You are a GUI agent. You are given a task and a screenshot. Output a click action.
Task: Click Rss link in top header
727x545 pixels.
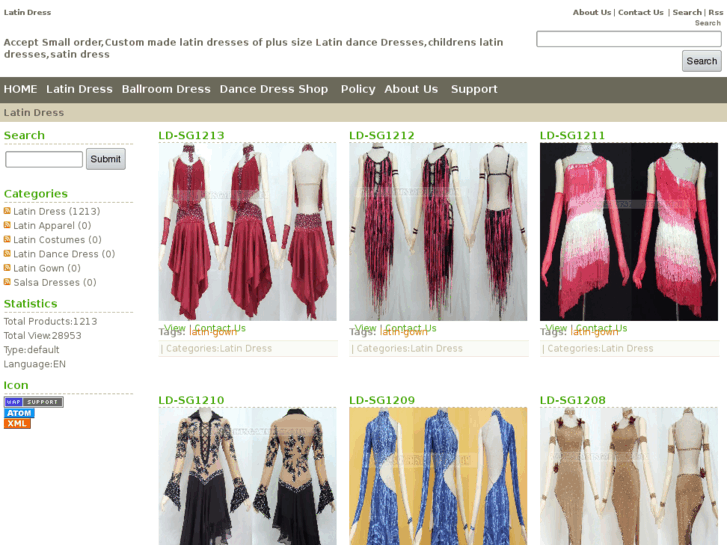pyautogui.click(x=715, y=13)
